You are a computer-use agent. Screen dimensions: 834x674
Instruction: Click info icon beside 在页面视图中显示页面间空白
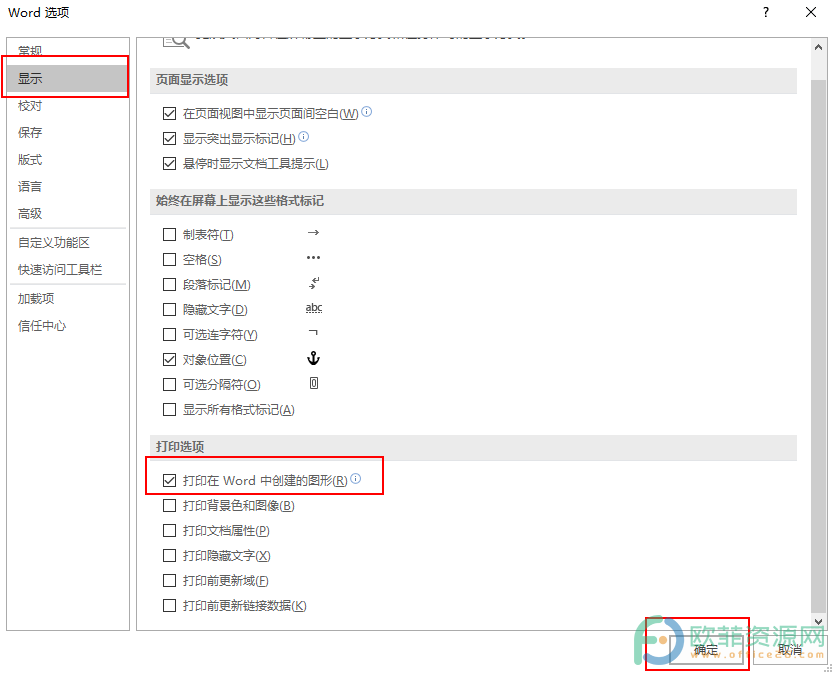(x=366, y=112)
